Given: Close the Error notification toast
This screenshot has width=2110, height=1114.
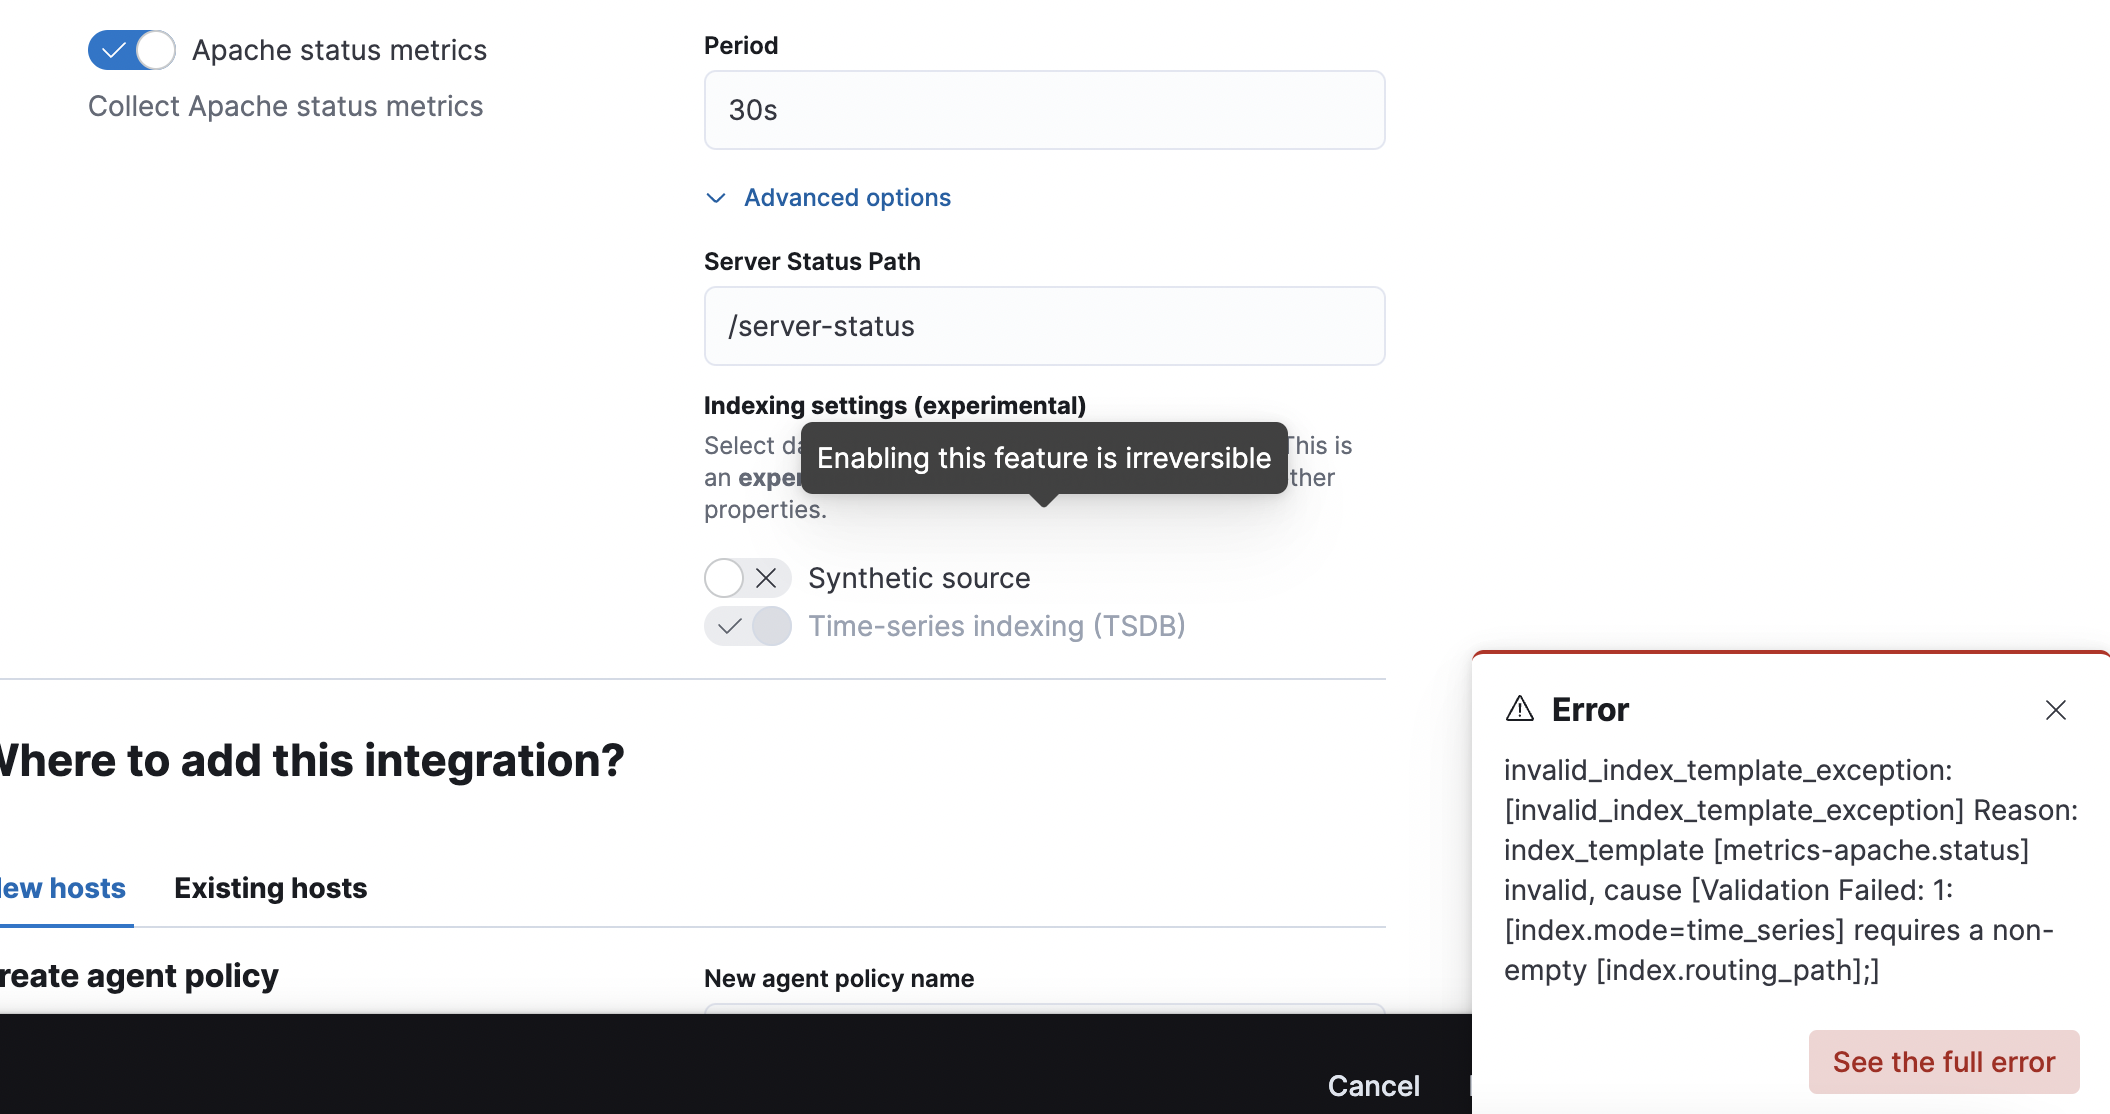Looking at the screenshot, I should point(2055,710).
